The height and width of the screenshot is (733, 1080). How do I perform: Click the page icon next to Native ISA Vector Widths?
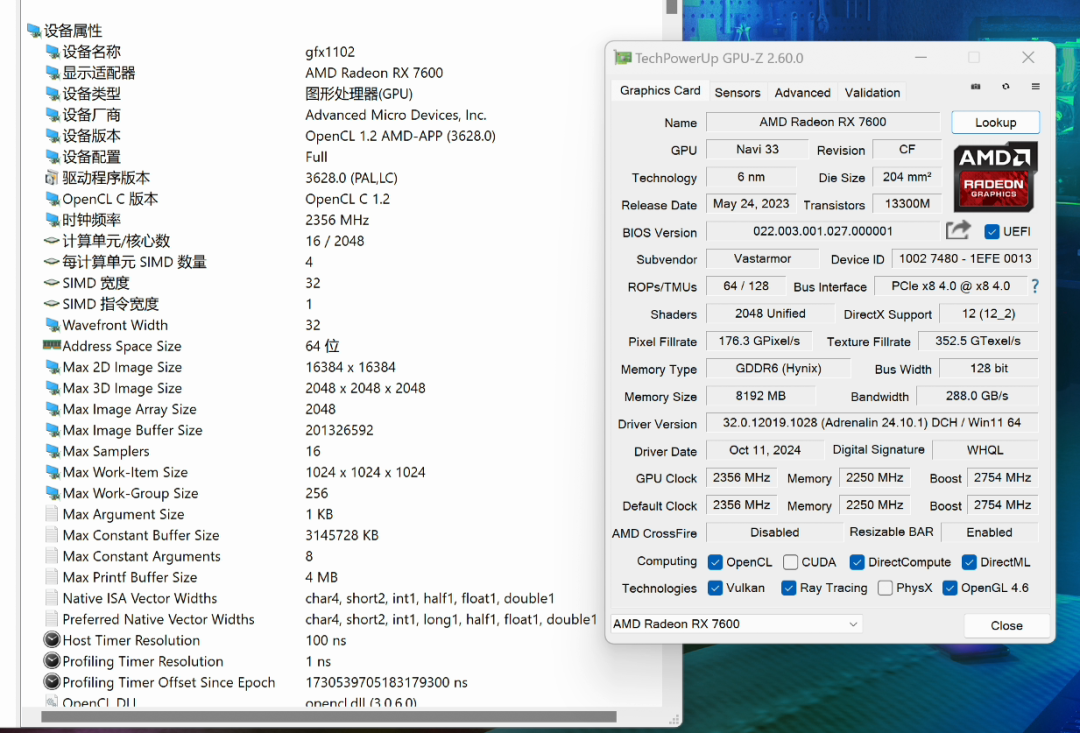[52, 598]
